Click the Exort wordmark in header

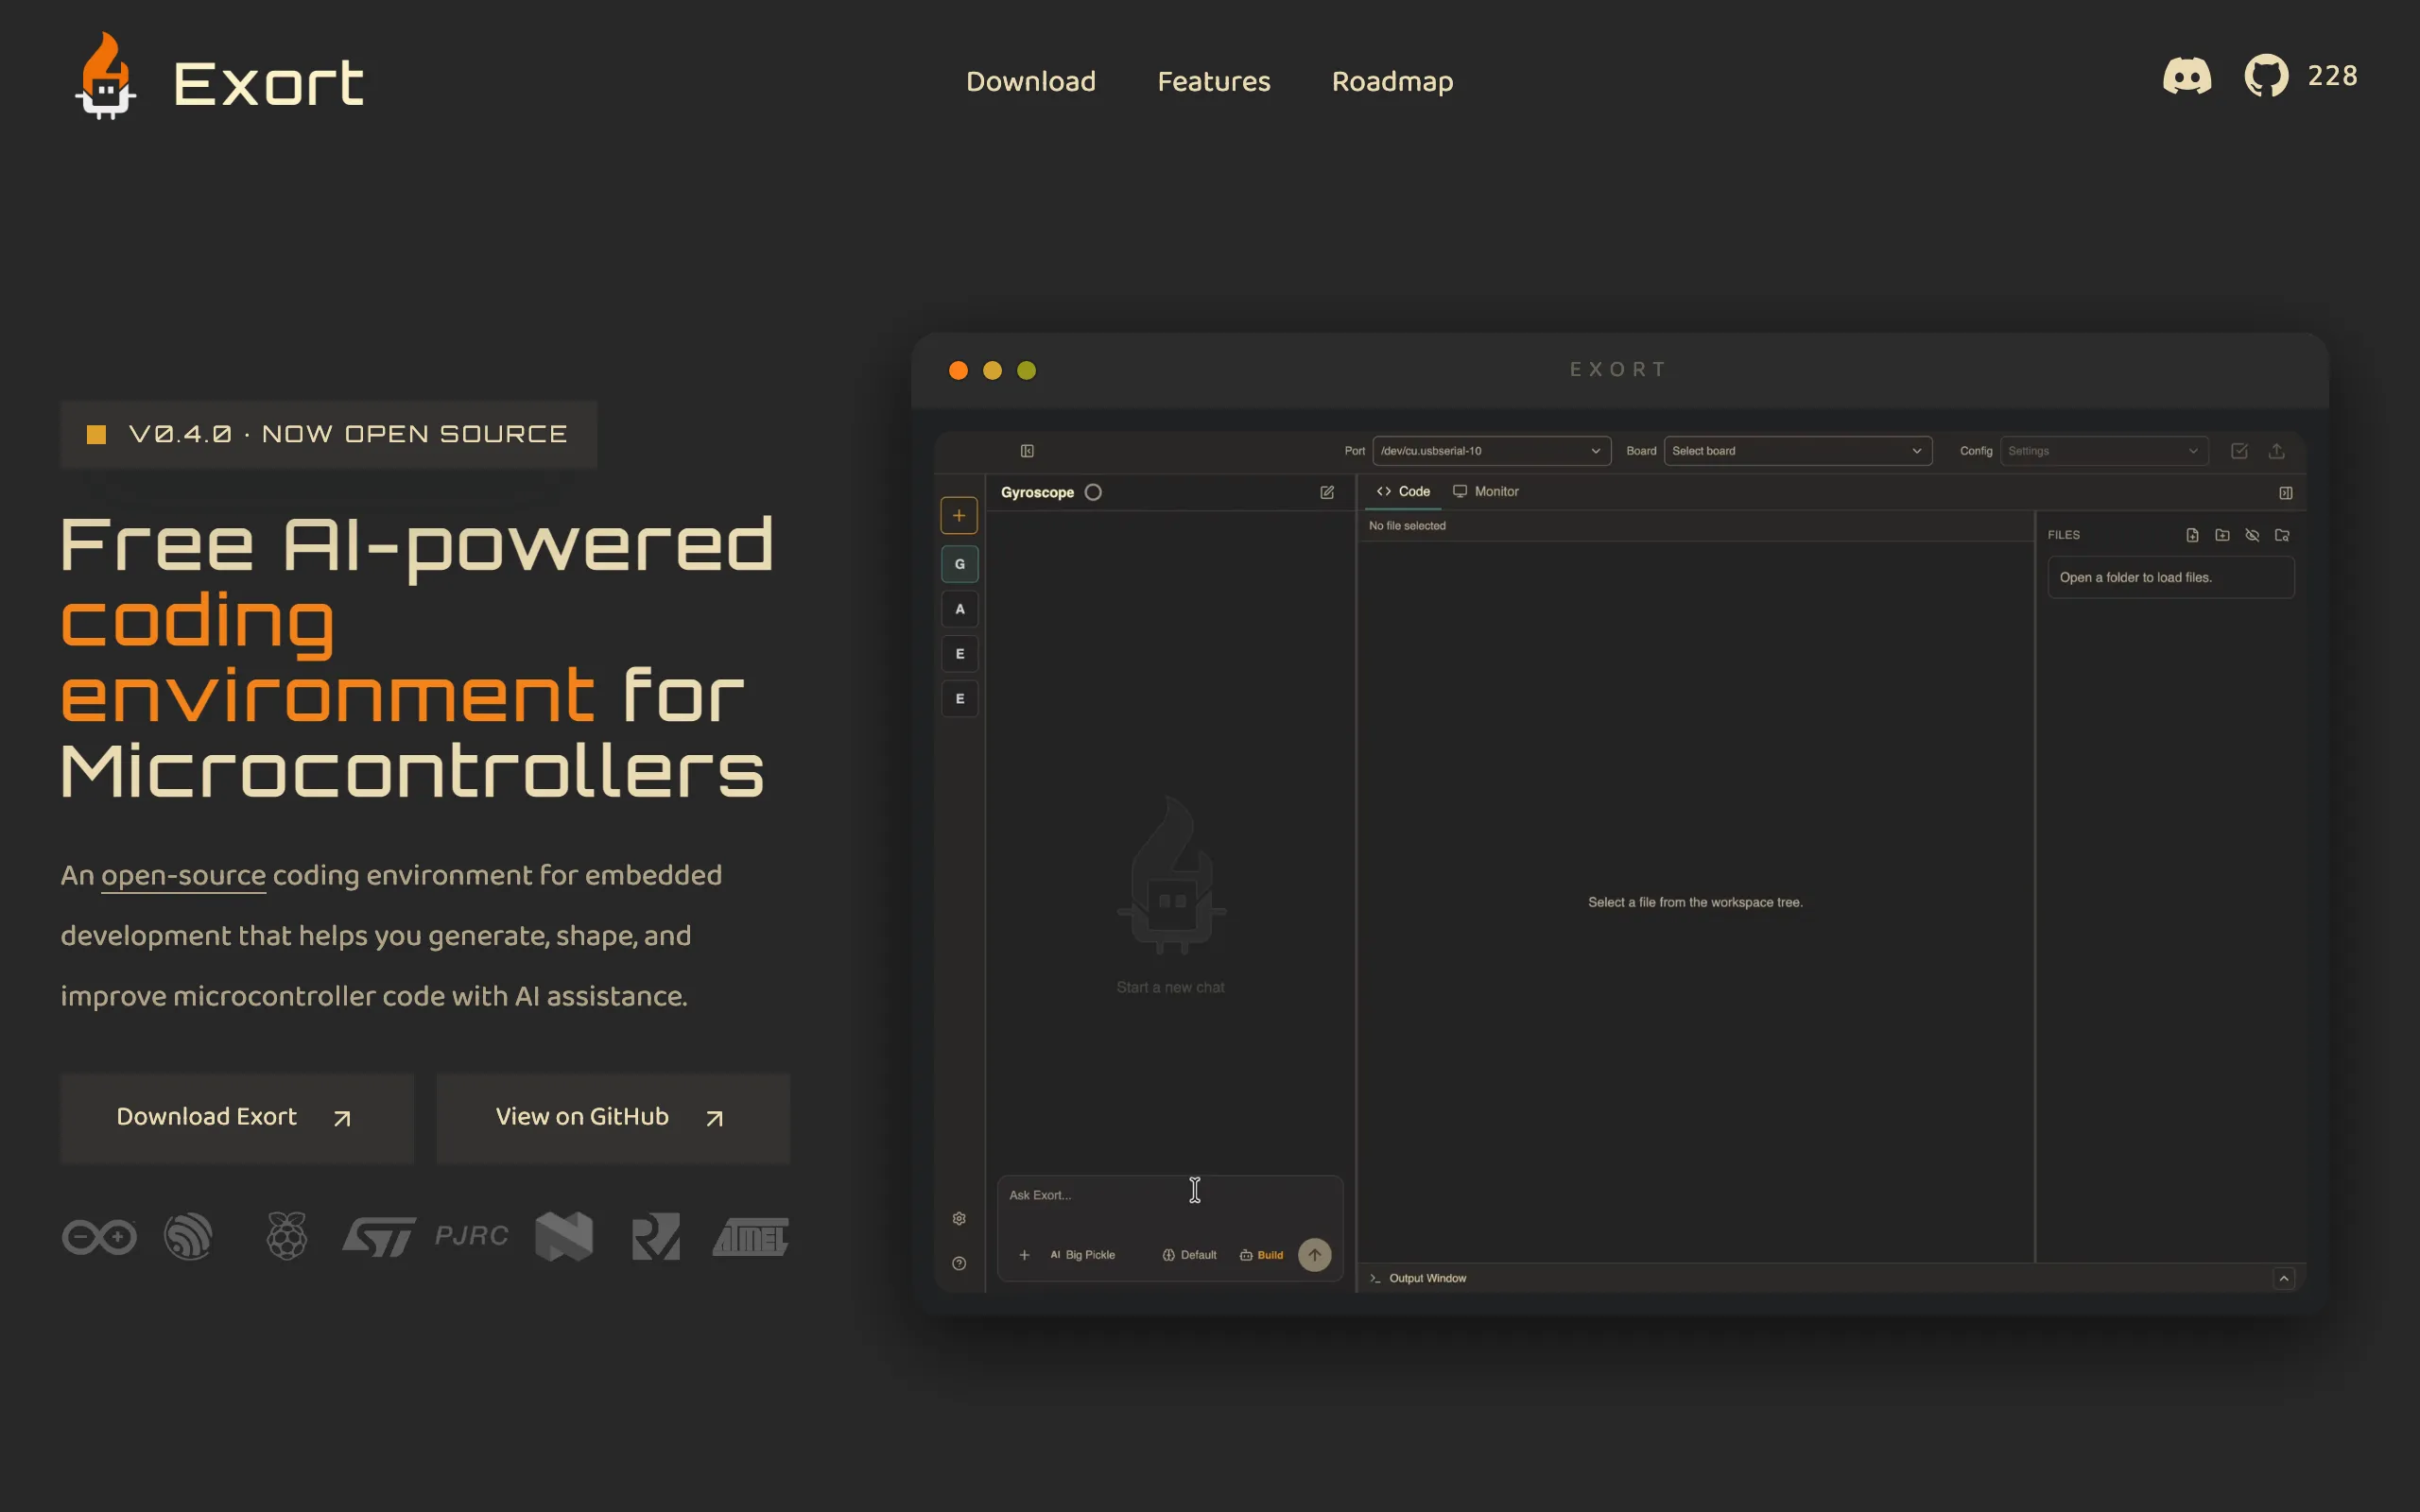tap(268, 83)
